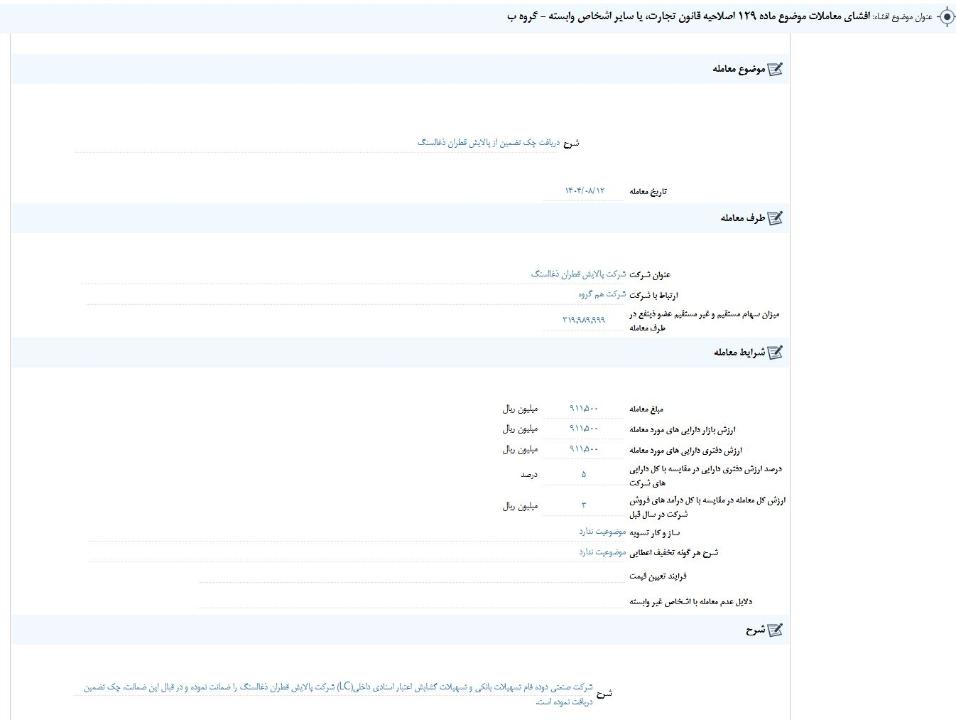Click the book value percentage field showing 5
The width and height of the screenshot is (956, 720).
click(x=583, y=474)
